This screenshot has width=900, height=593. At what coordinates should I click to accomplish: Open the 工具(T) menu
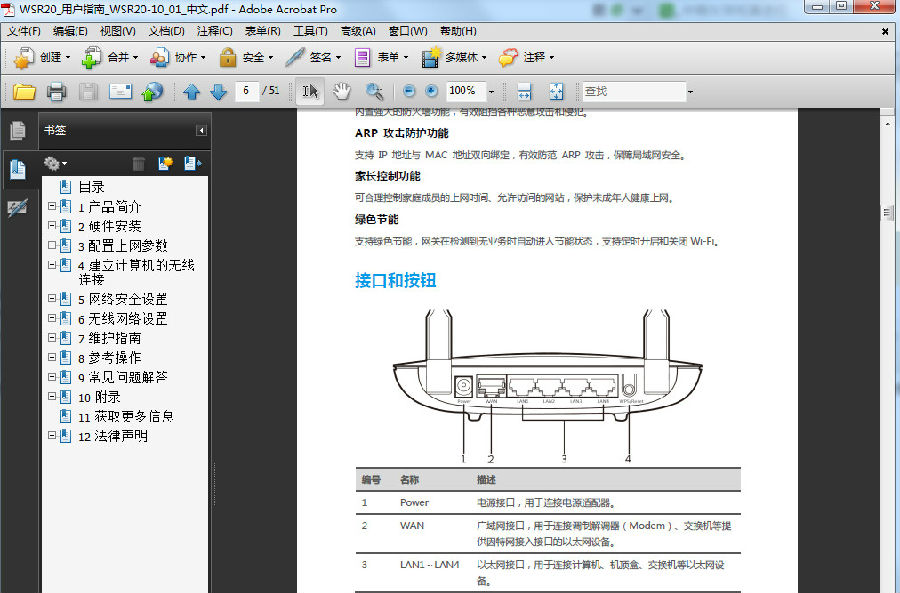310,31
